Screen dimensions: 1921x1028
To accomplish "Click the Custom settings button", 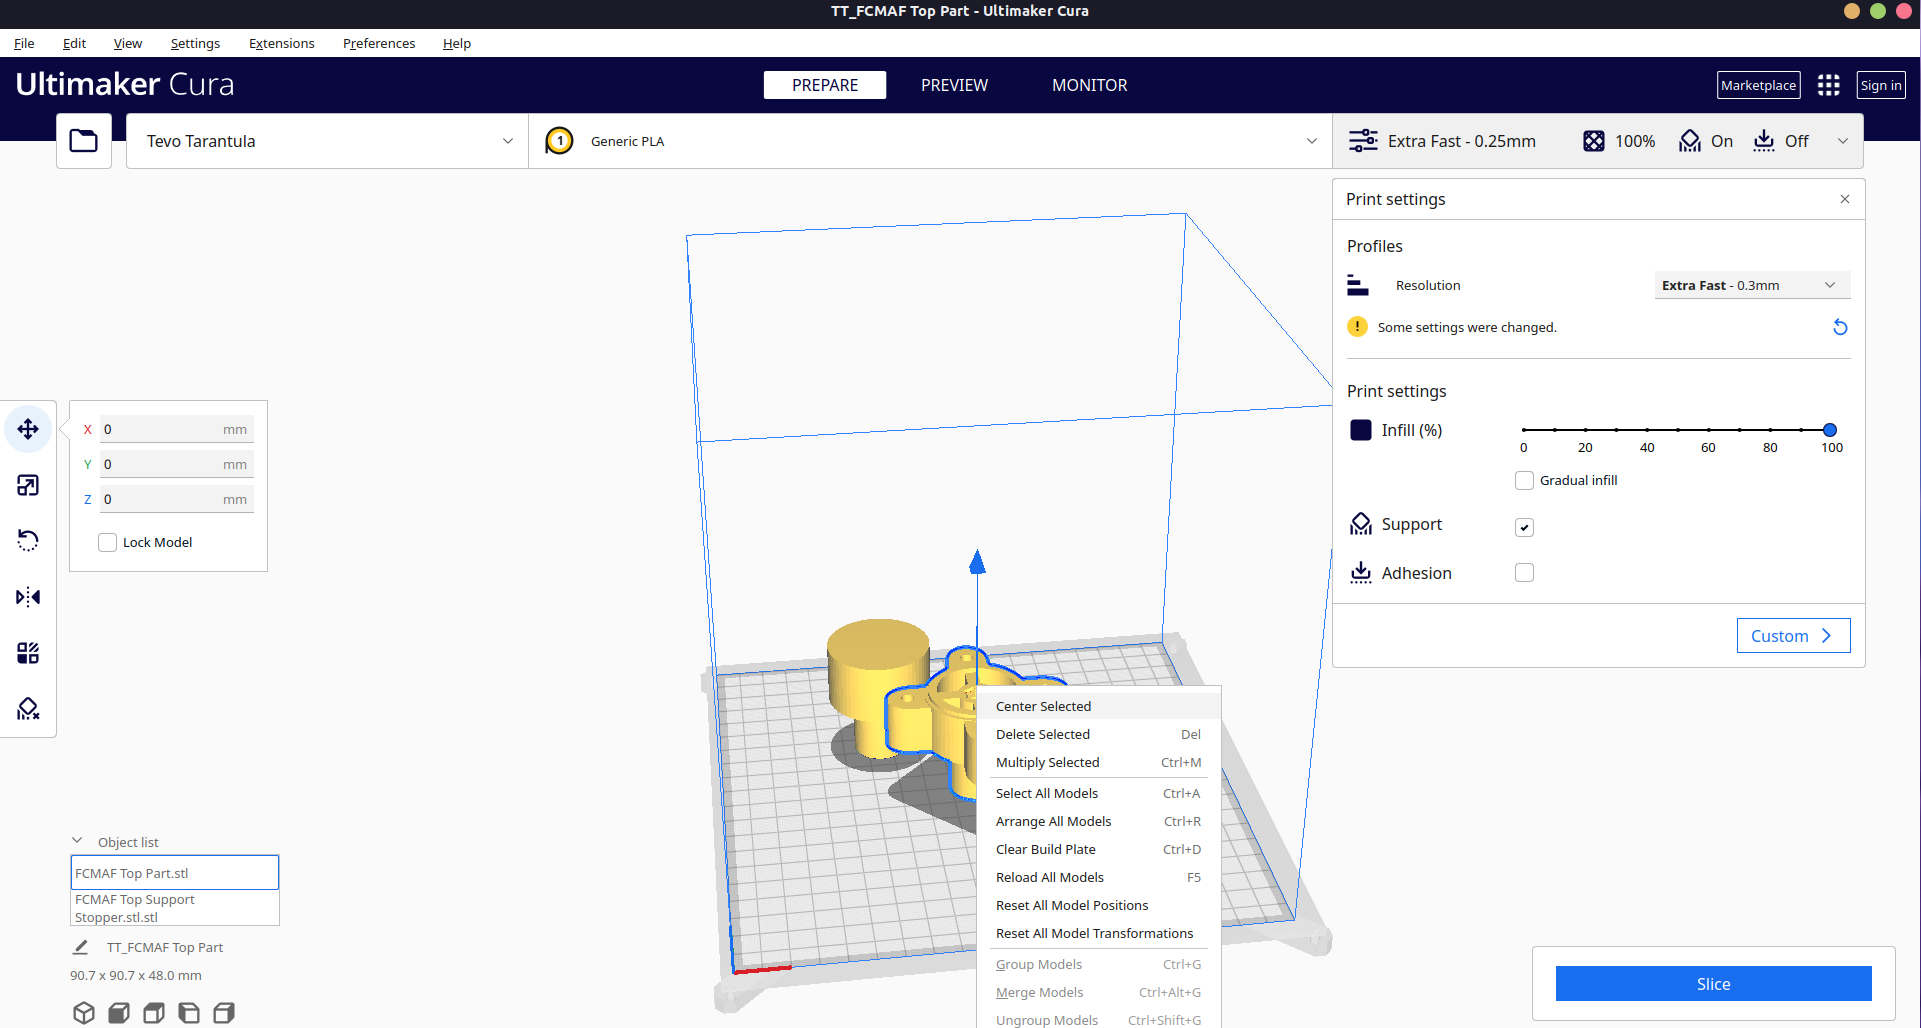I will coord(1793,636).
